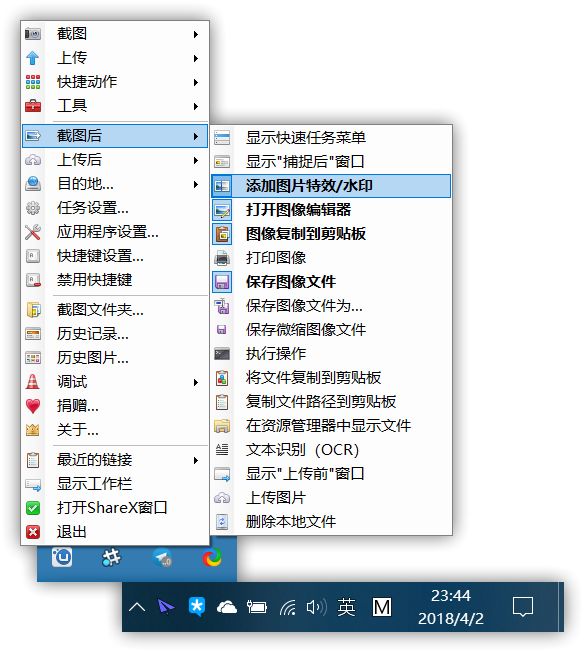Click the traffic cone icon for 调试

point(33,381)
